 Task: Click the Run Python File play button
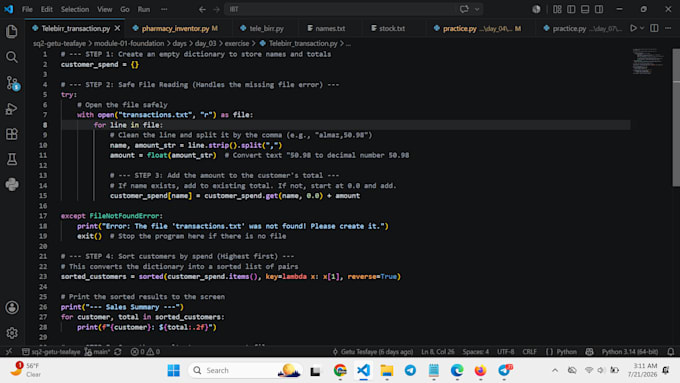633,28
